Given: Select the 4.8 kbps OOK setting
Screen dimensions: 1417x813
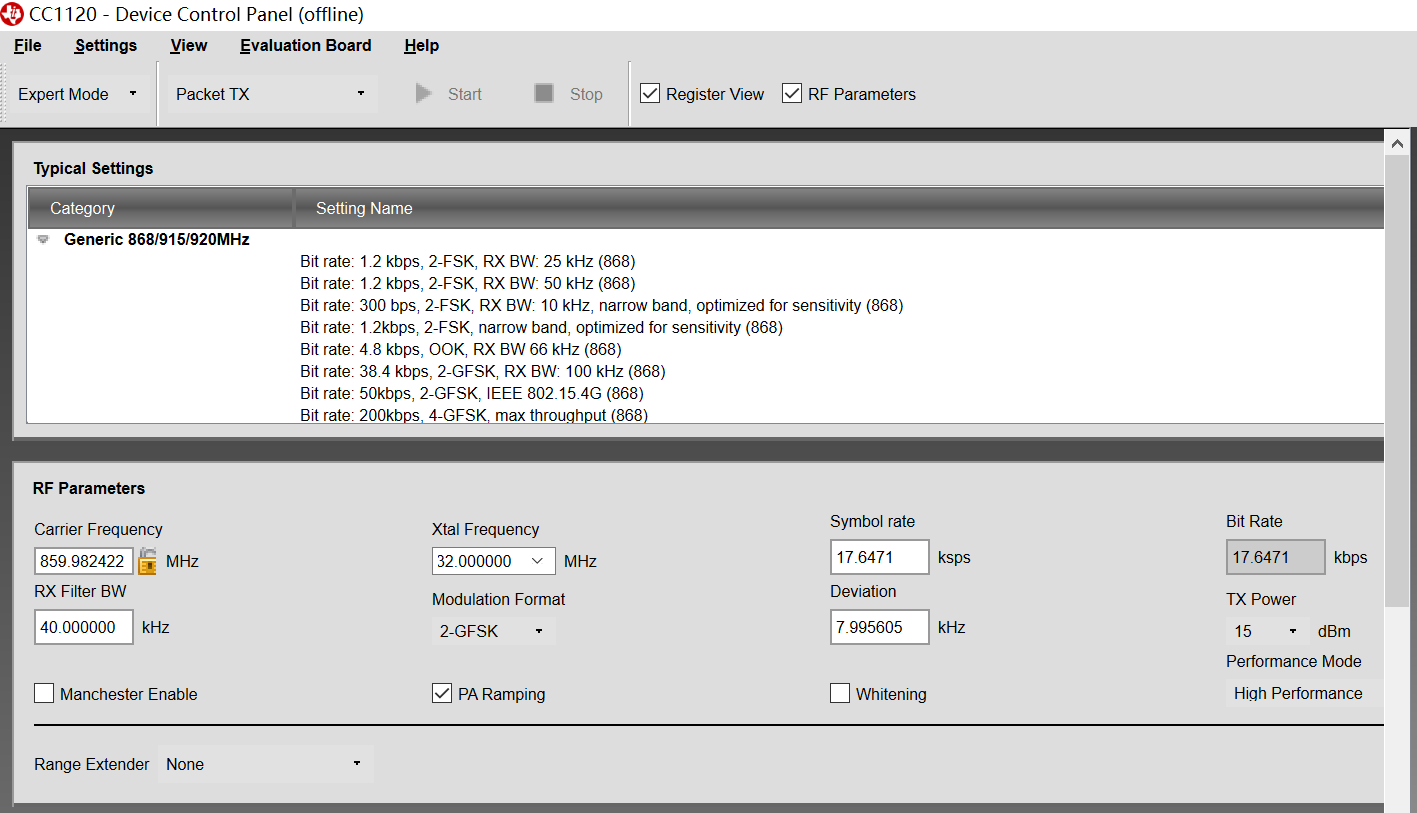Looking at the screenshot, I should click(461, 350).
